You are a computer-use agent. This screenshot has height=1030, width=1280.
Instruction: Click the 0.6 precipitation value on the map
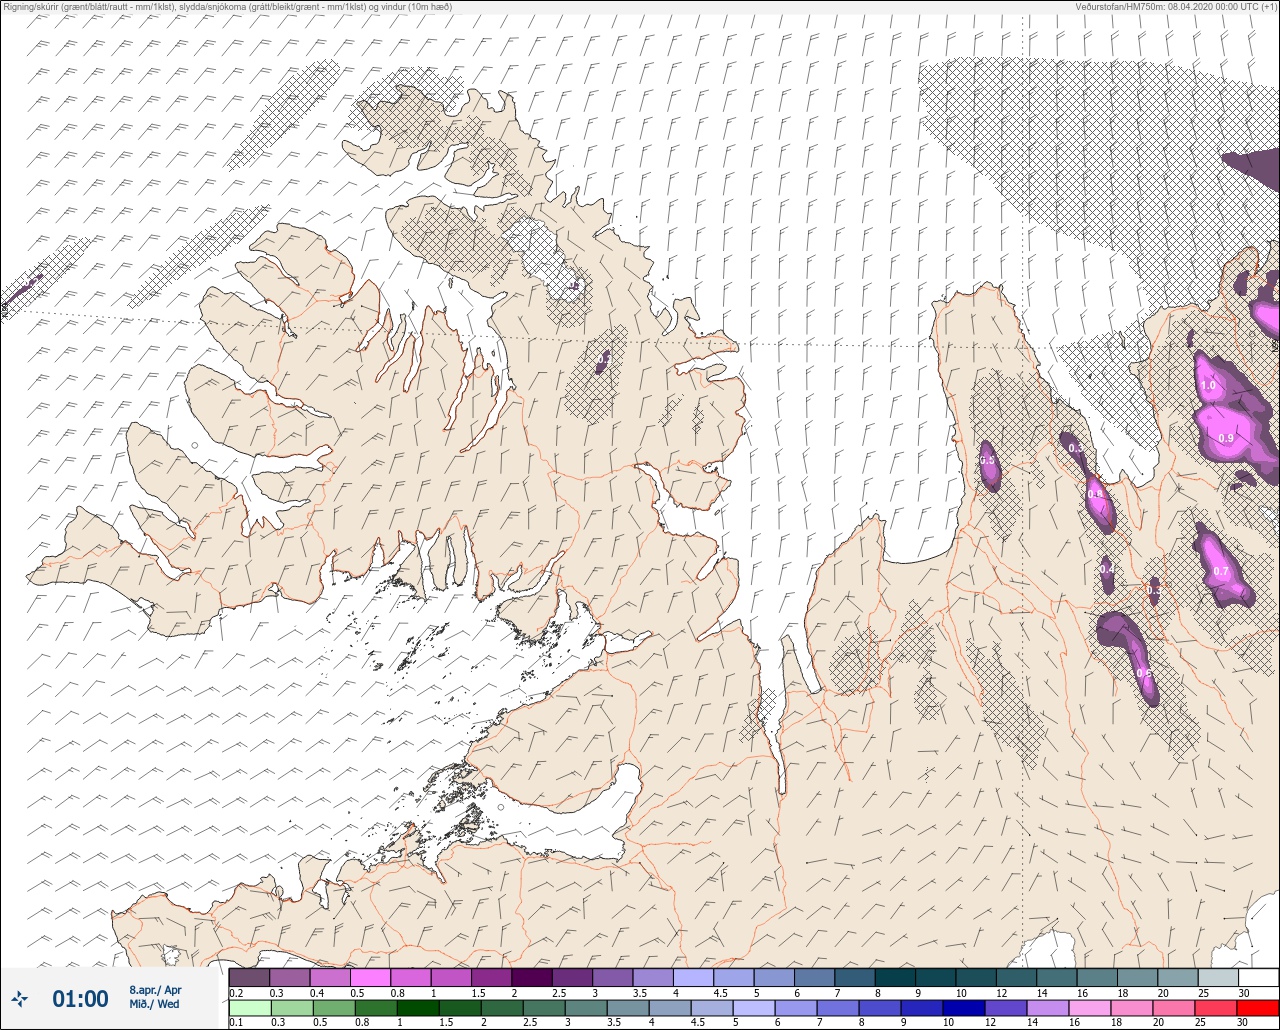1145,673
